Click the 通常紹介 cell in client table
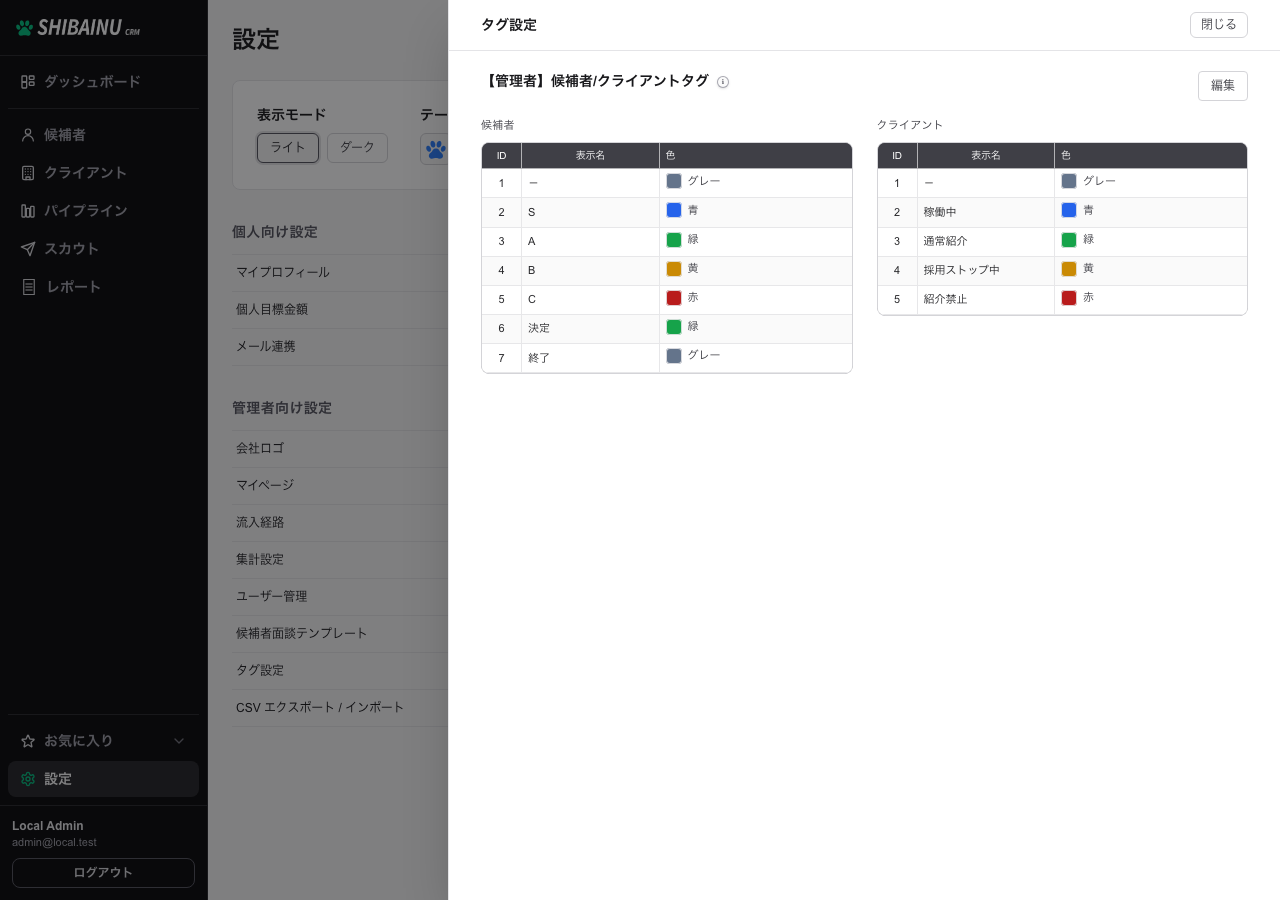Viewport: 1280px width, 900px height. pyautogui.click(x=985, y=241)
